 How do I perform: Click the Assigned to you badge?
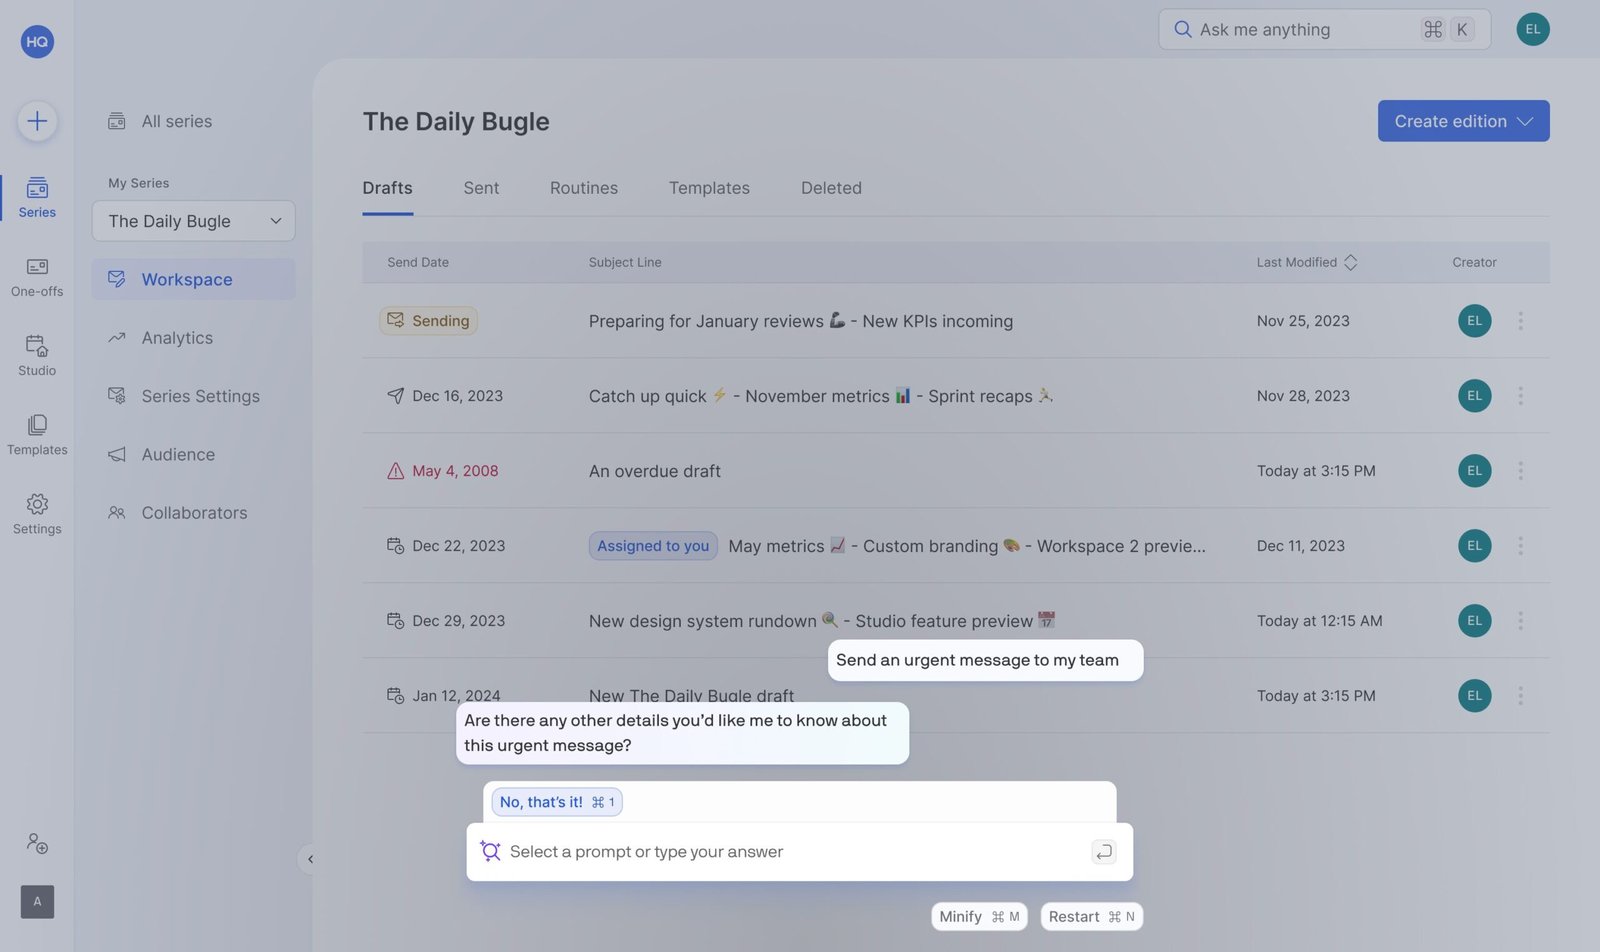point(653,545)
